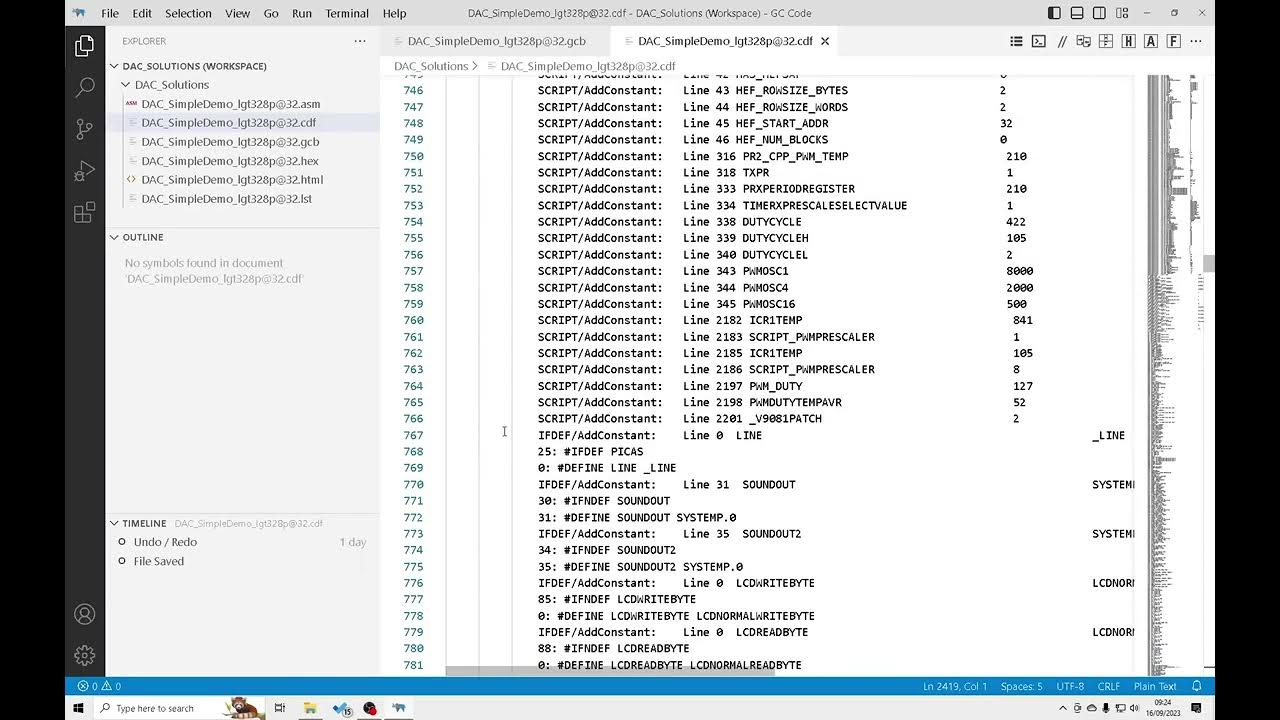The height and width of the screenshot is (720, 1280).
Task: Open Explorer views and more actions menu
Action: click(x=360, y=41)
